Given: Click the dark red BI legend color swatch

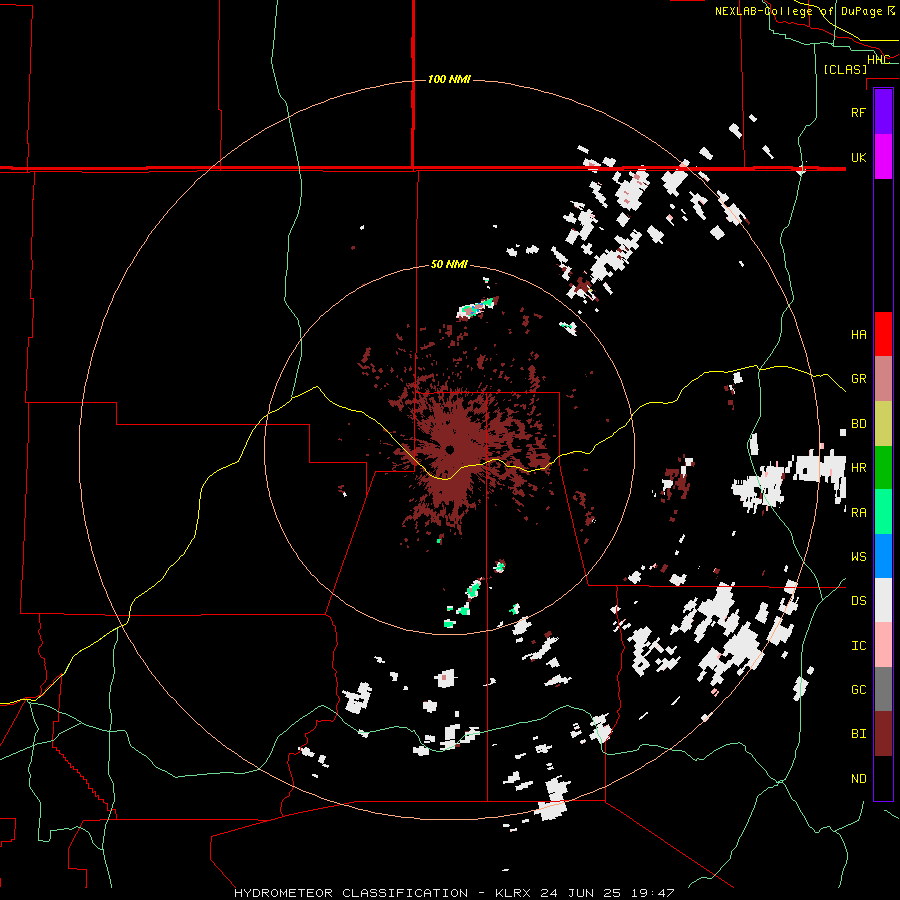Looking at the screenshot, I should pos(883,734).
